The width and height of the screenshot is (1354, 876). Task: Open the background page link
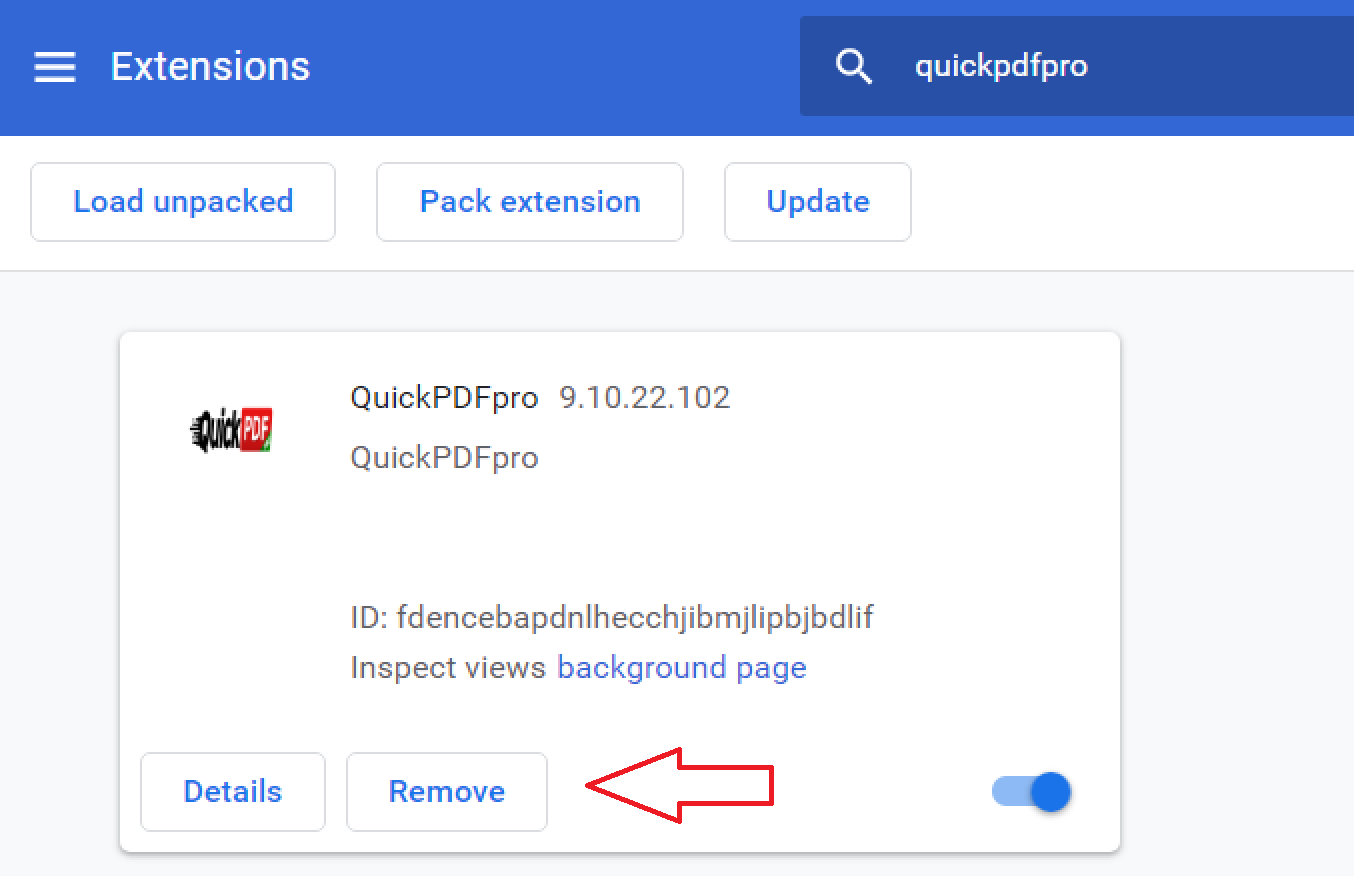682,667
